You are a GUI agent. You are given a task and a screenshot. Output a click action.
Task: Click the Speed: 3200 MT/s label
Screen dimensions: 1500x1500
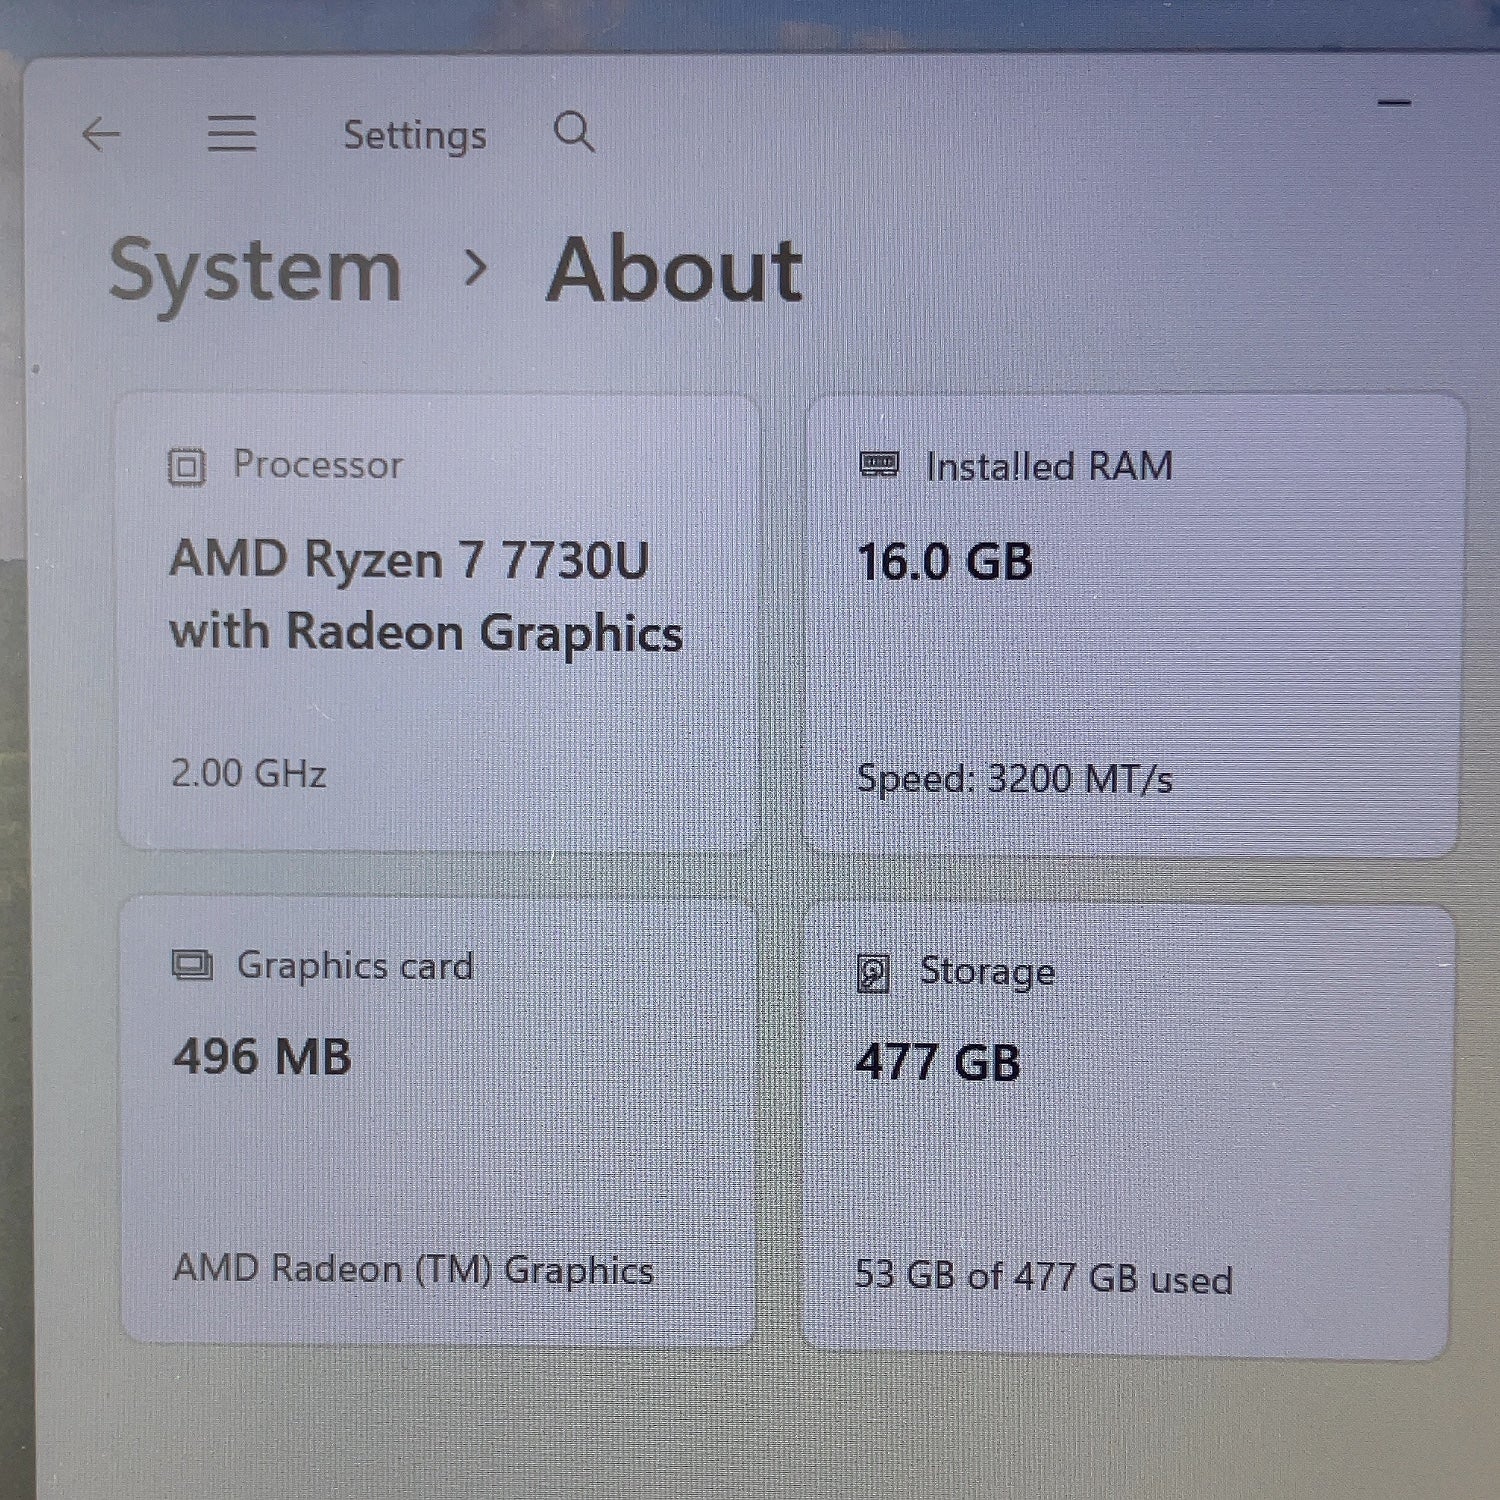click(x=1015, y=778)
